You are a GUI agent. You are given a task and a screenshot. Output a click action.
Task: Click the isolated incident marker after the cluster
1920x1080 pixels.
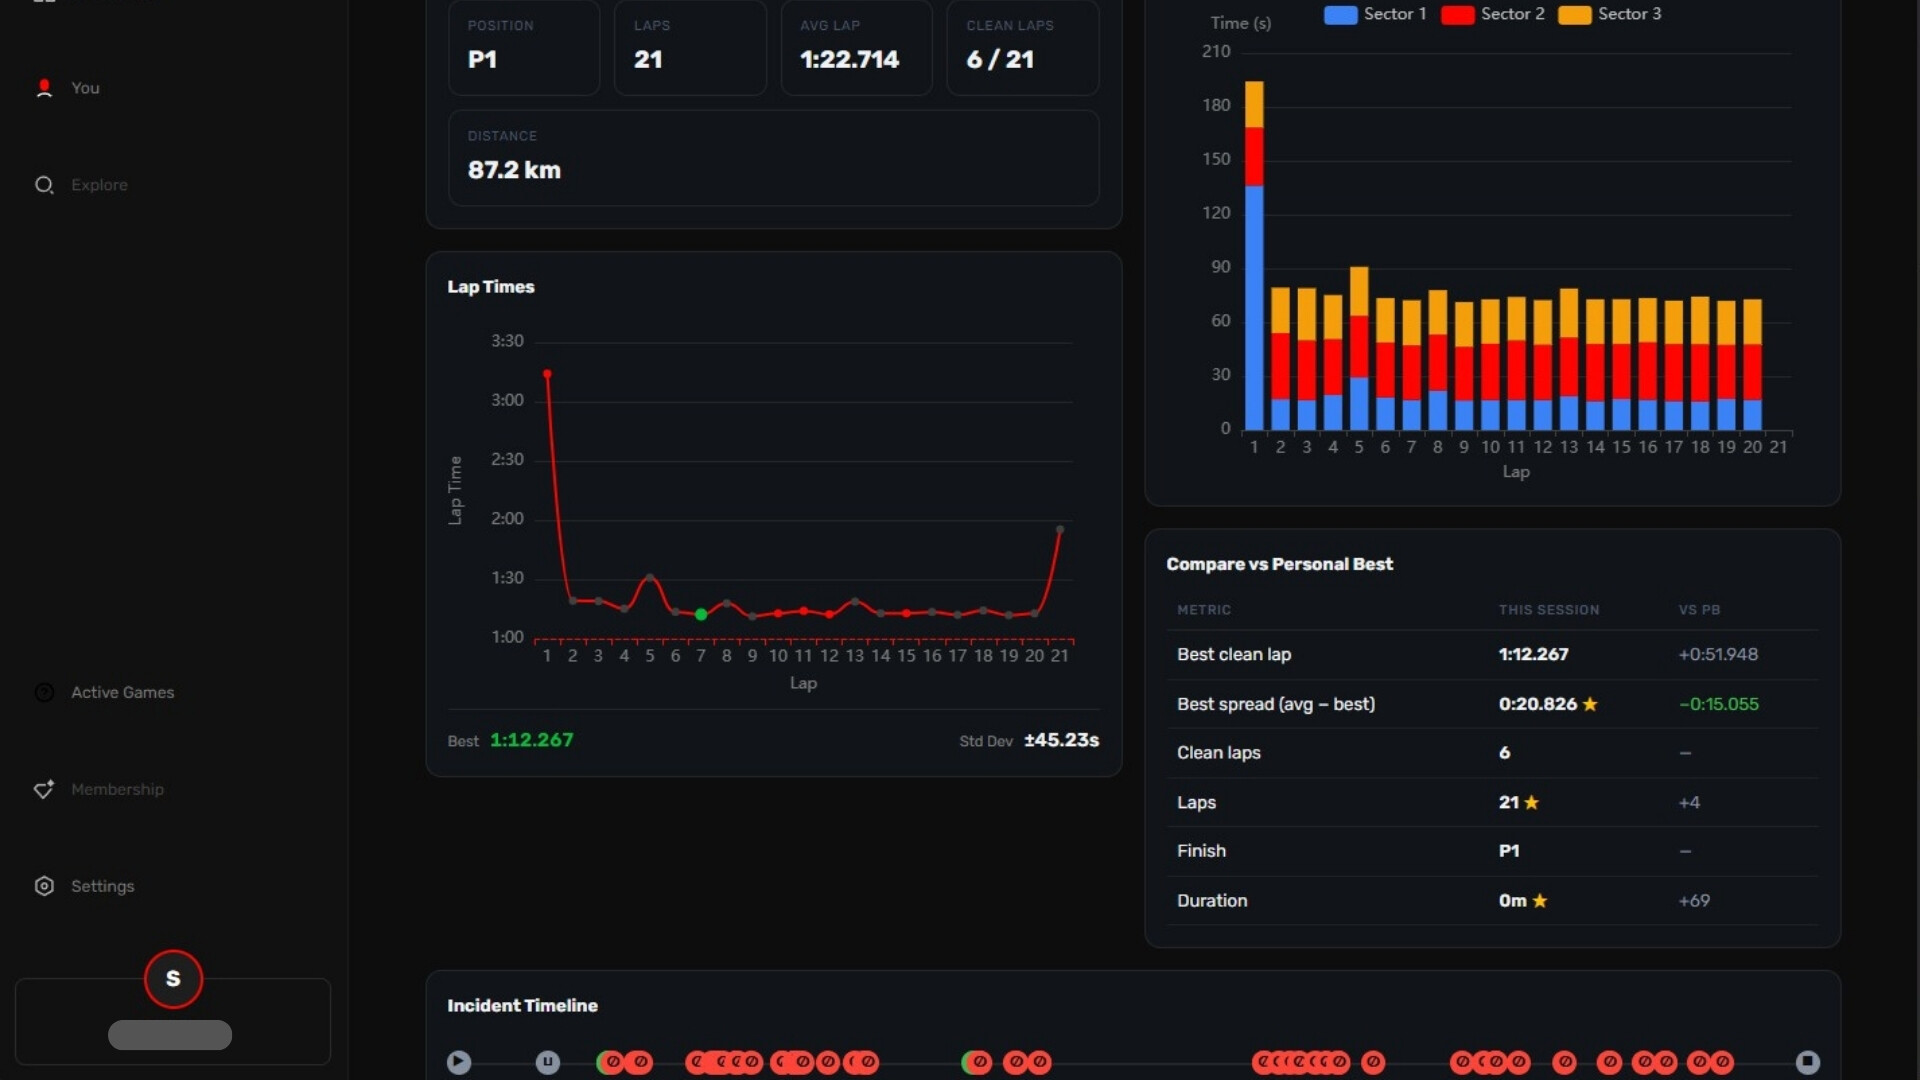(1374, 1062)
